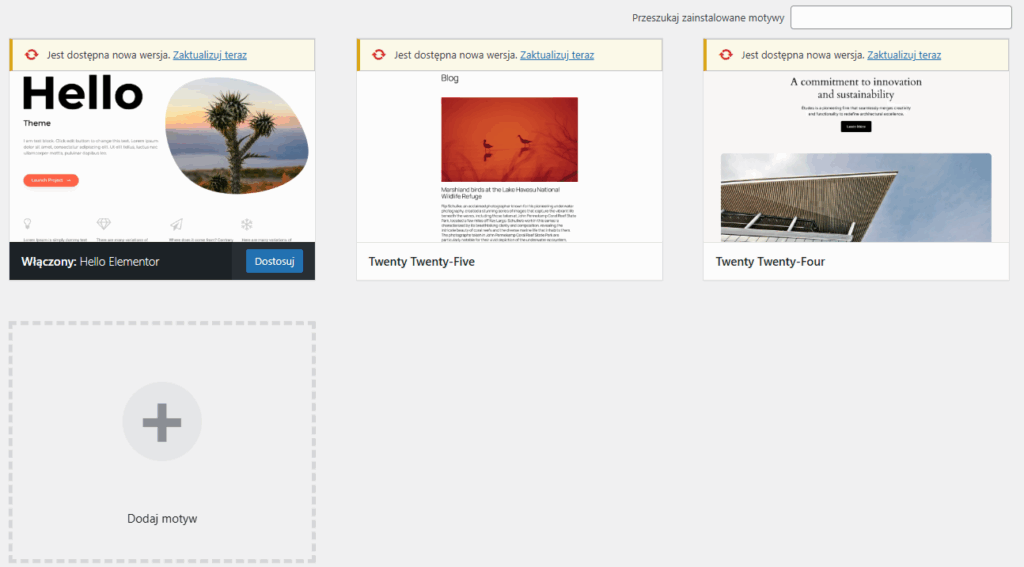
Task: Click Zaktualizuj teraz for Twenty Twenty-Five
Action: tap(557, 55)
